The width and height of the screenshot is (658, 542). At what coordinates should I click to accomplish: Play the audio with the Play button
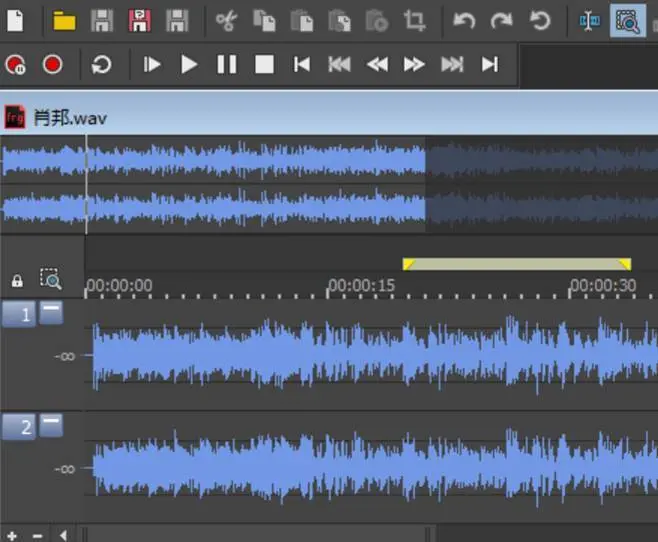tap(189, 65)
